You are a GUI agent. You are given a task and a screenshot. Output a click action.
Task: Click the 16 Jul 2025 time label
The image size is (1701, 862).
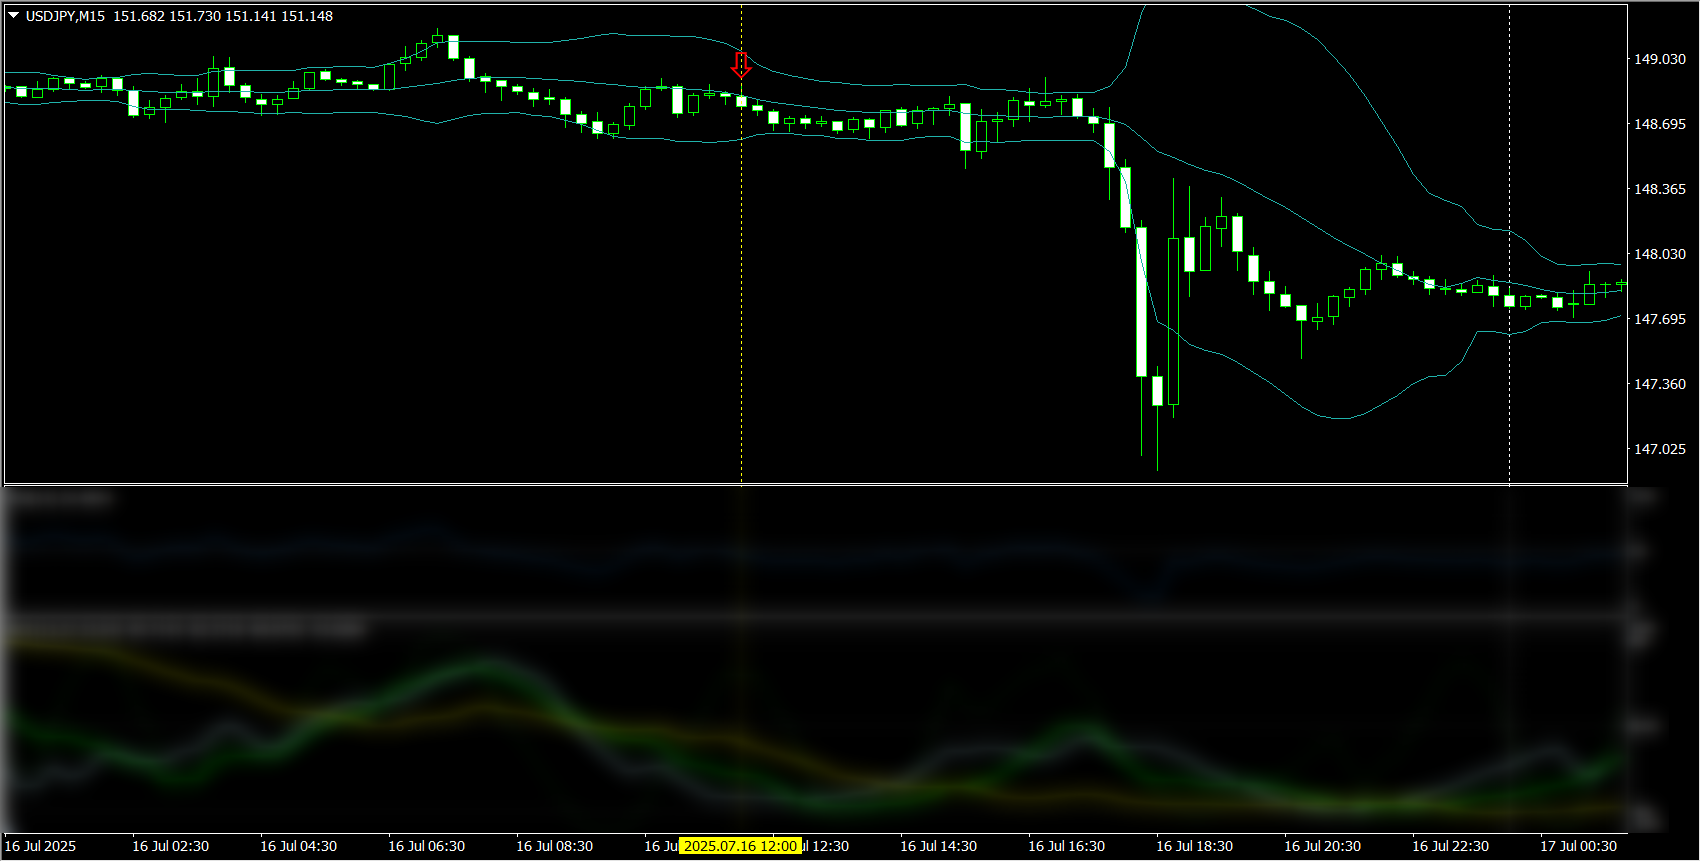coord(41,846)
